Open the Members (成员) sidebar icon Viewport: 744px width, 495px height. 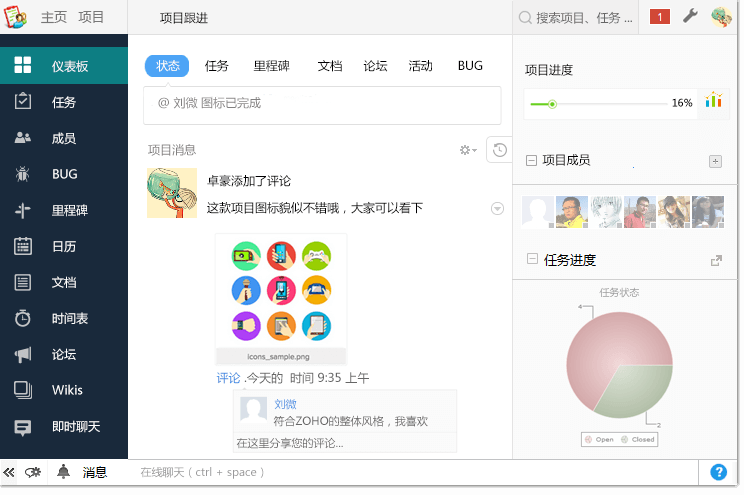point(23,138)
